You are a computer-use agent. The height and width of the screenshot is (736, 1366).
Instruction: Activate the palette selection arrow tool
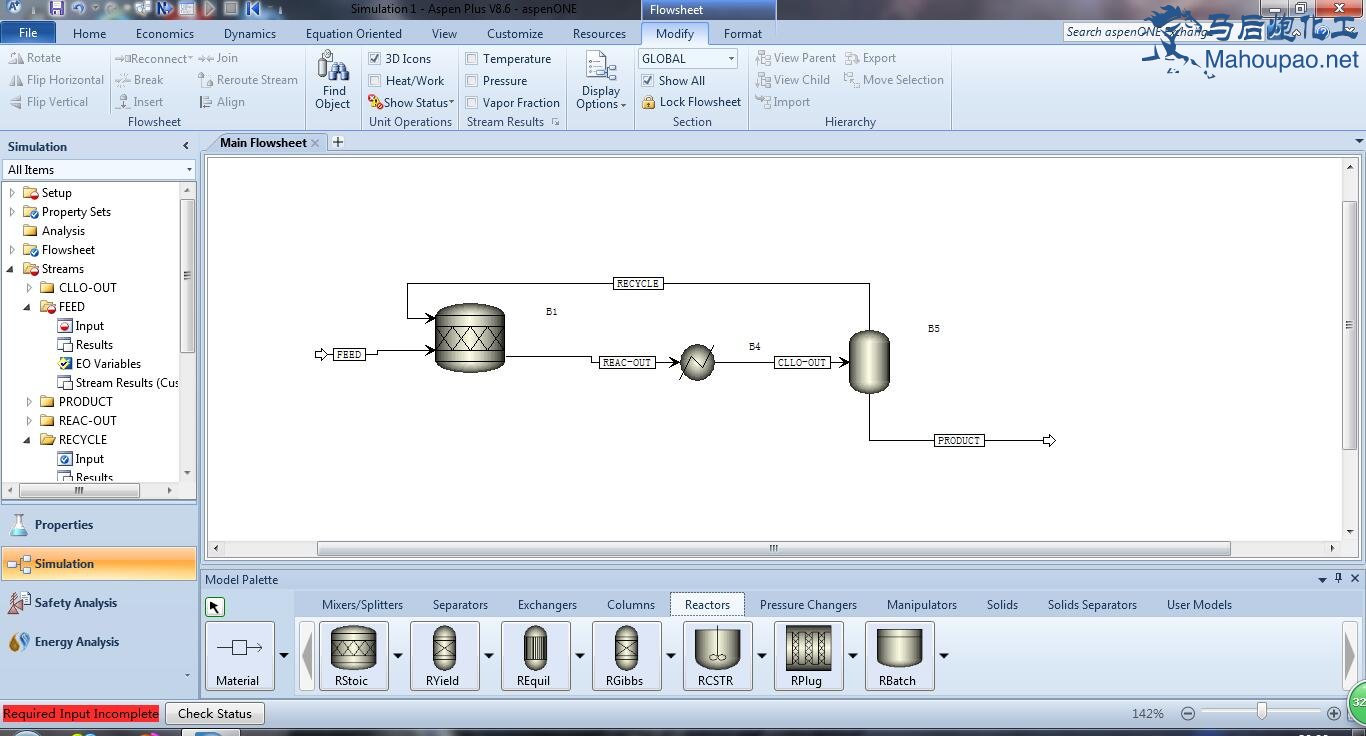pos(215,607)
